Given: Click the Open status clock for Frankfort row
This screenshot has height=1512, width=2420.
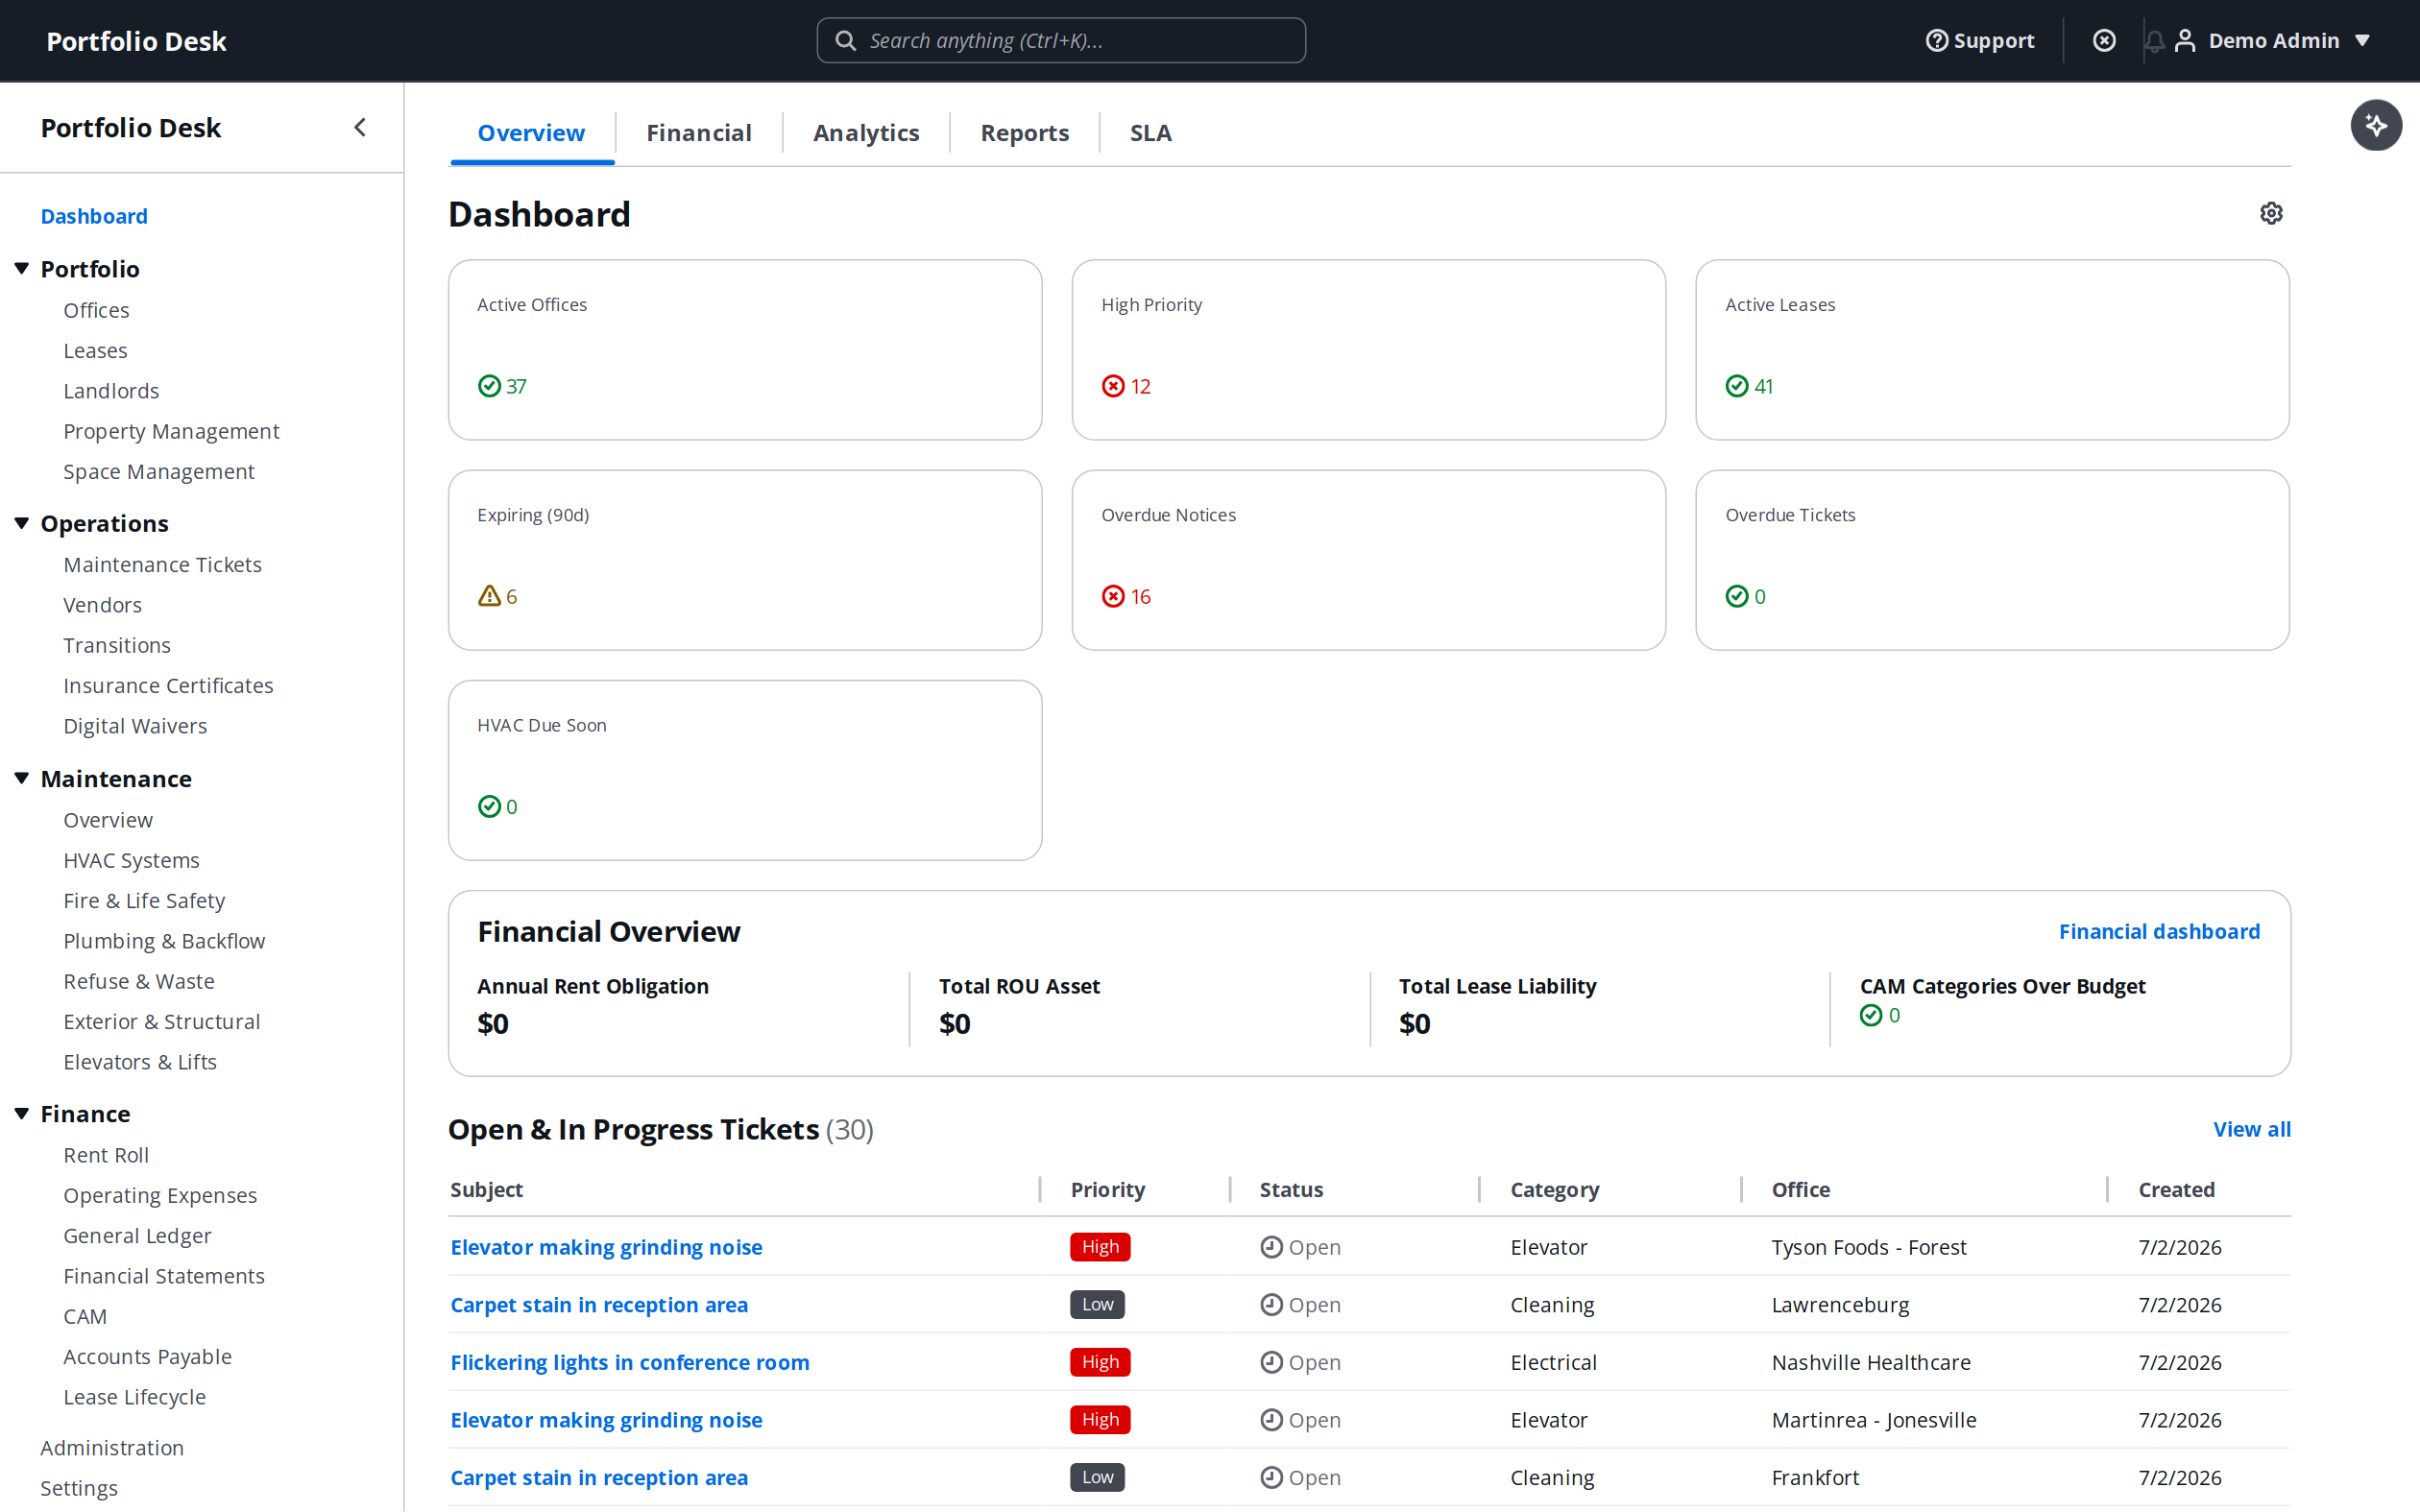Looking at the screenshot, I should pos(1271,1477).
